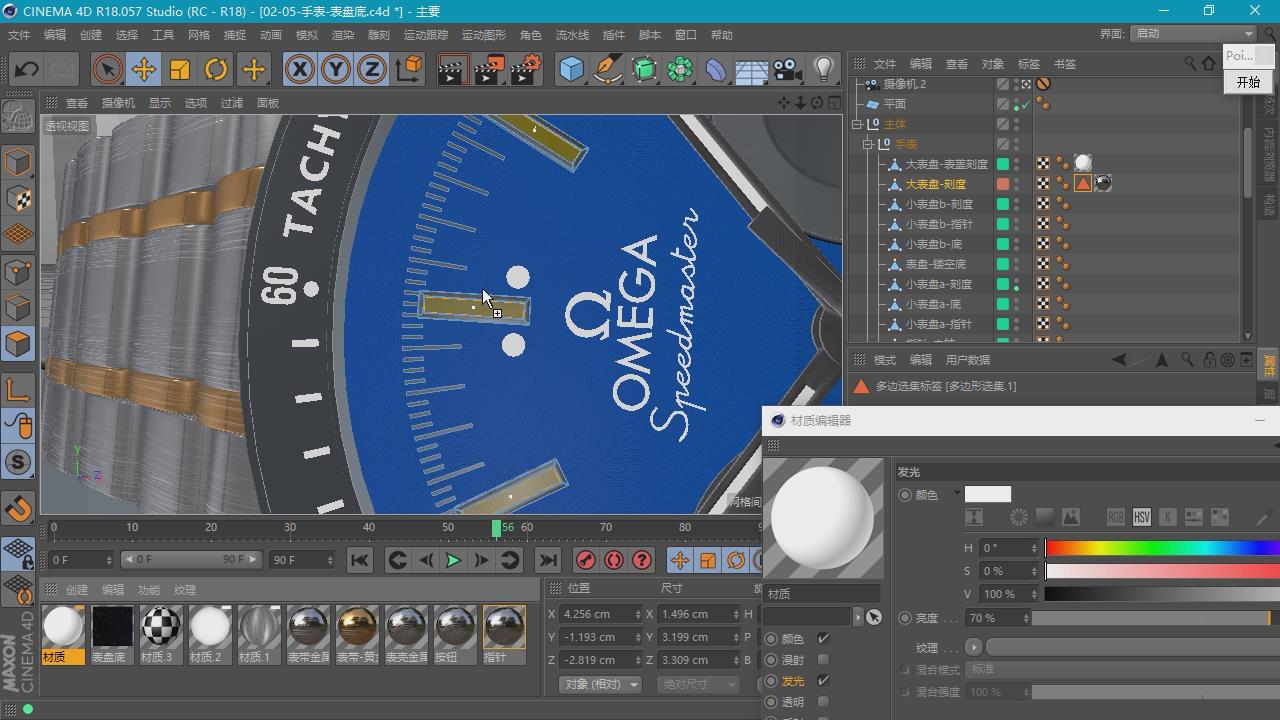1280x720 pixels.
Task: Select the 小表盘b-指针 object
Action: (939, 224)
